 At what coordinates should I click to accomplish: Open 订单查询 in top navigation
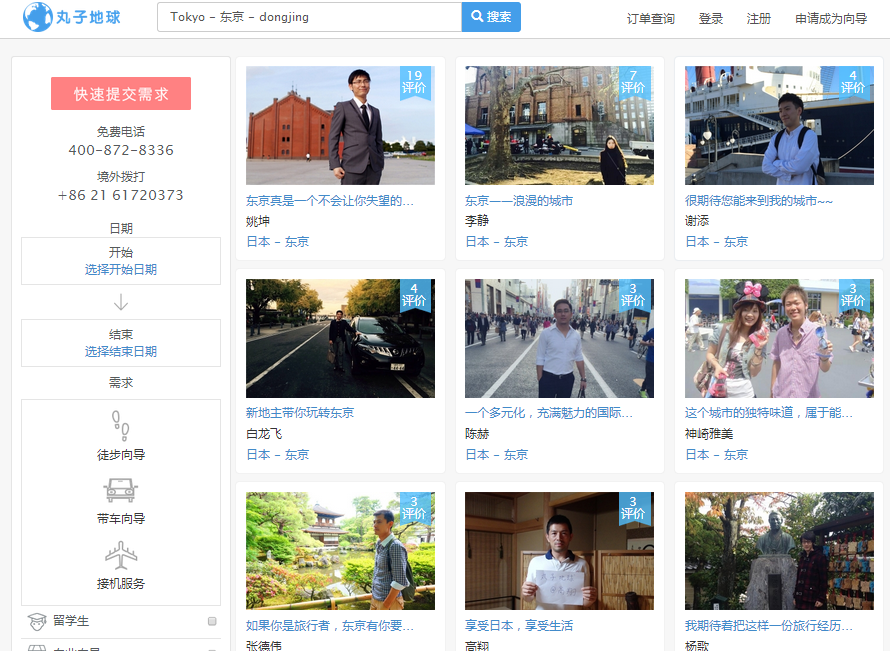click(650, 19)
